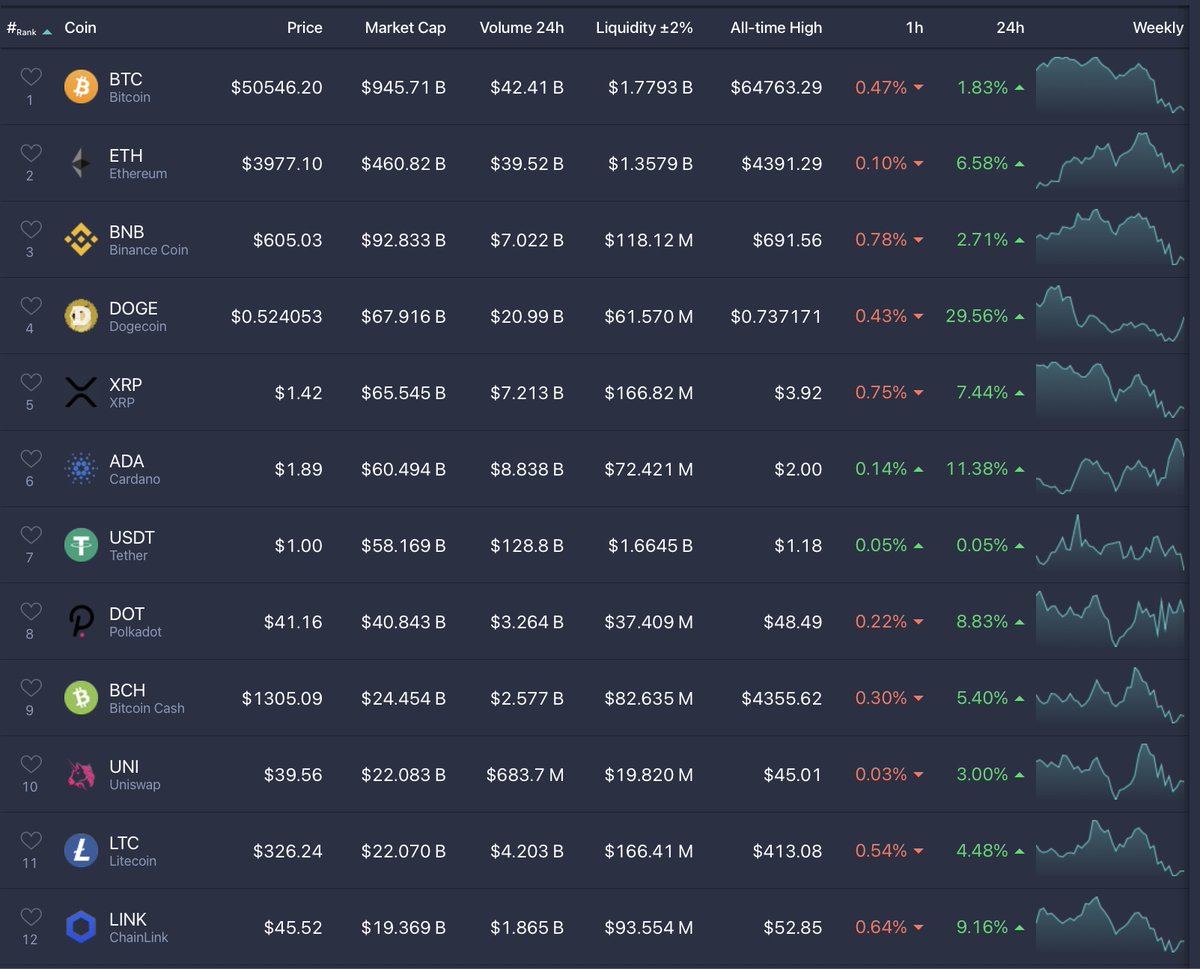Click the Polkadot P logo icon

point(81,621)
